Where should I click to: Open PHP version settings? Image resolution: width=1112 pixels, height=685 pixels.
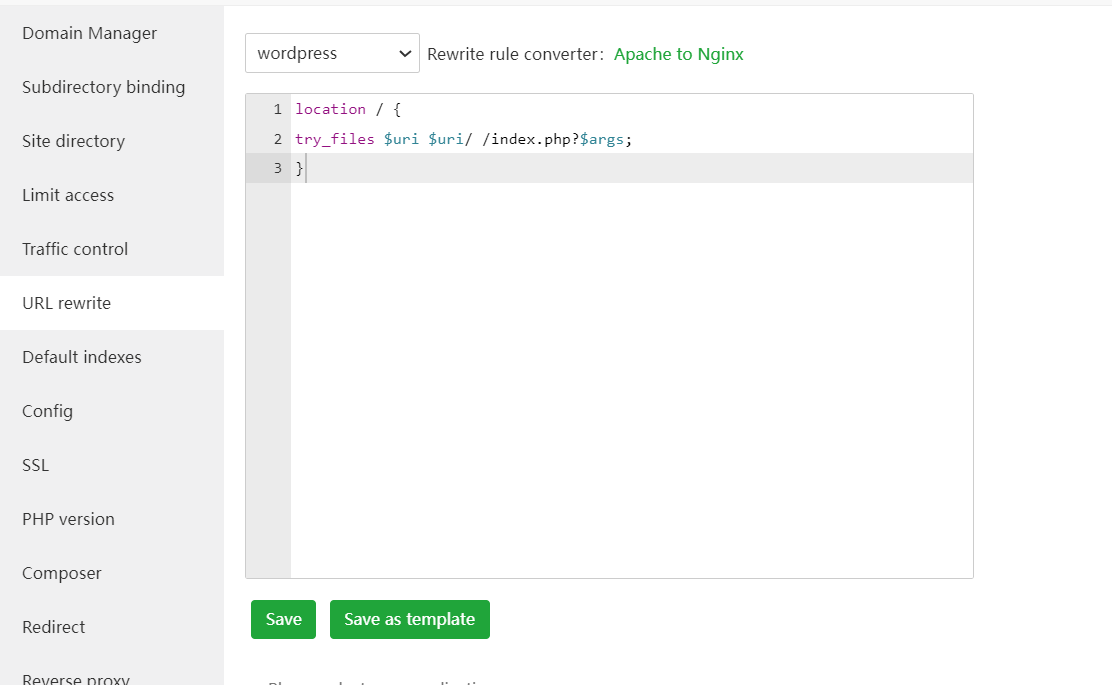(68, 519)
